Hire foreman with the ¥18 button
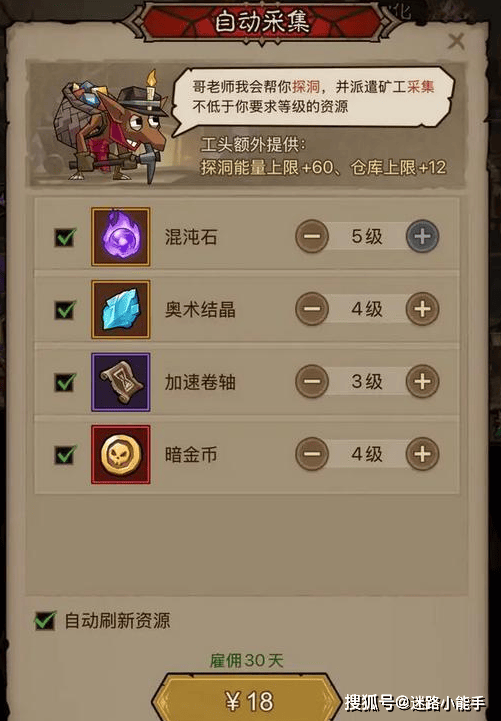Viewport: 501px width, 721px height. (249, 699)
